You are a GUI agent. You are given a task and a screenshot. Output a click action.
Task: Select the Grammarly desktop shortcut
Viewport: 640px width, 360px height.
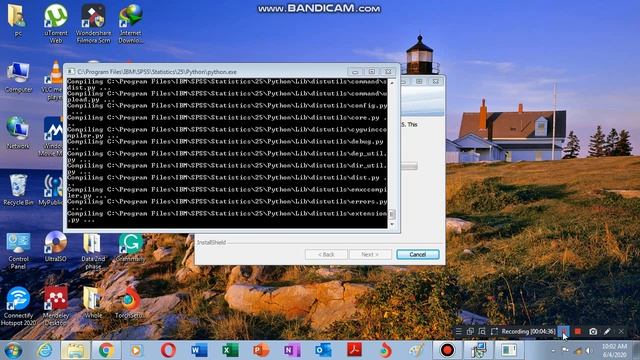click(x=131, y=247)
